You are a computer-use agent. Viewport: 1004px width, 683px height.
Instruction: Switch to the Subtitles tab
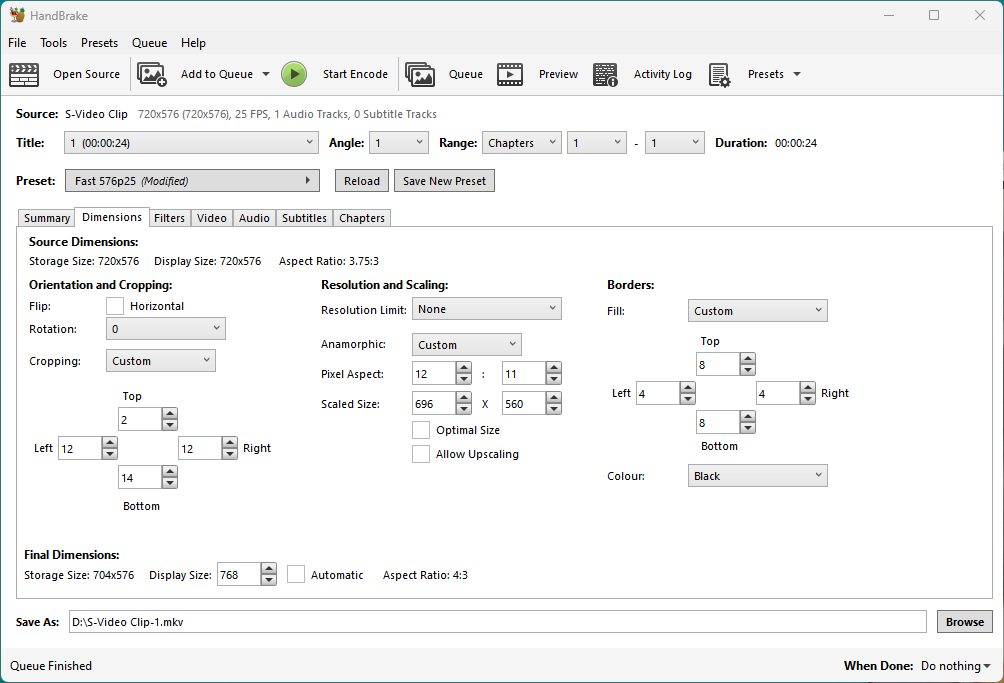(x=304, y=218)
